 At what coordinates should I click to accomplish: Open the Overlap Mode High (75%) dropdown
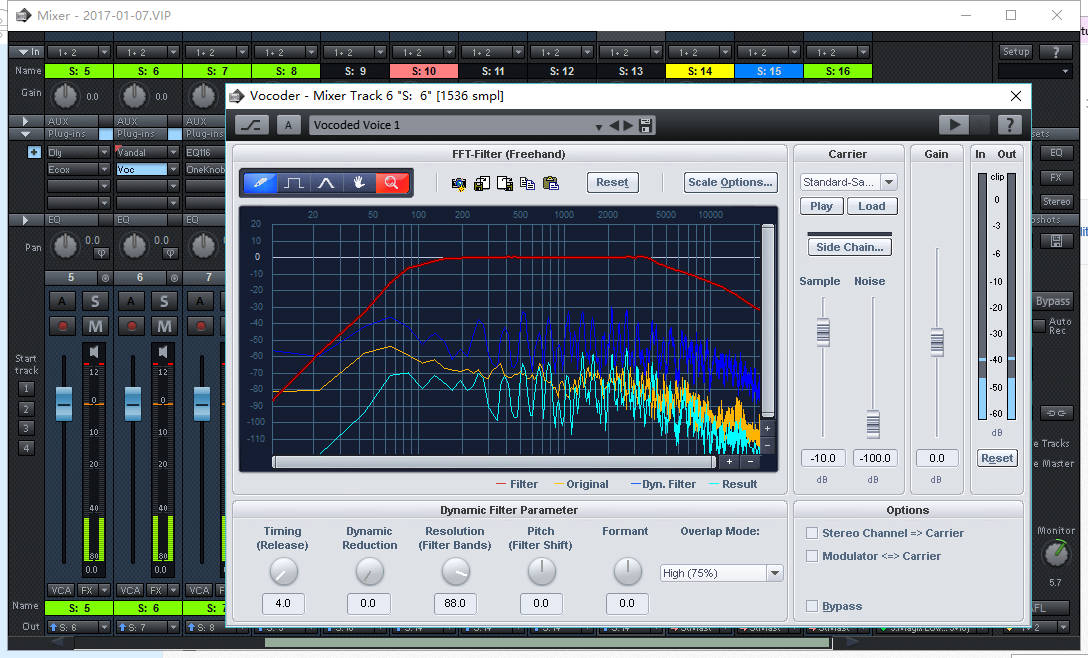(774, 573)
